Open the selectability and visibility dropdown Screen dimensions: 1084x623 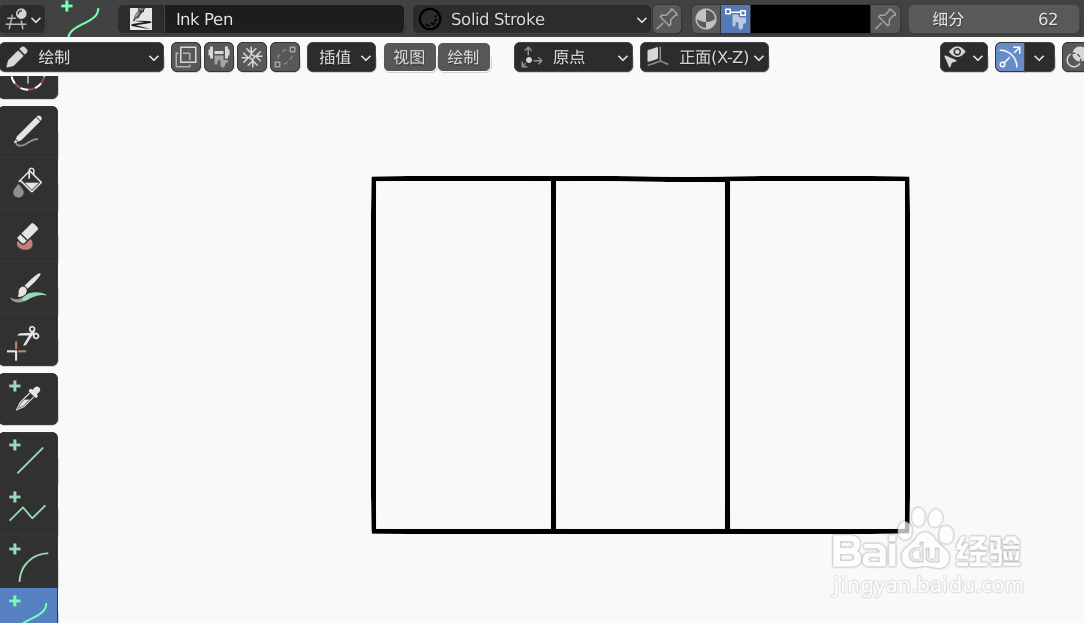(x=964, y=57)
